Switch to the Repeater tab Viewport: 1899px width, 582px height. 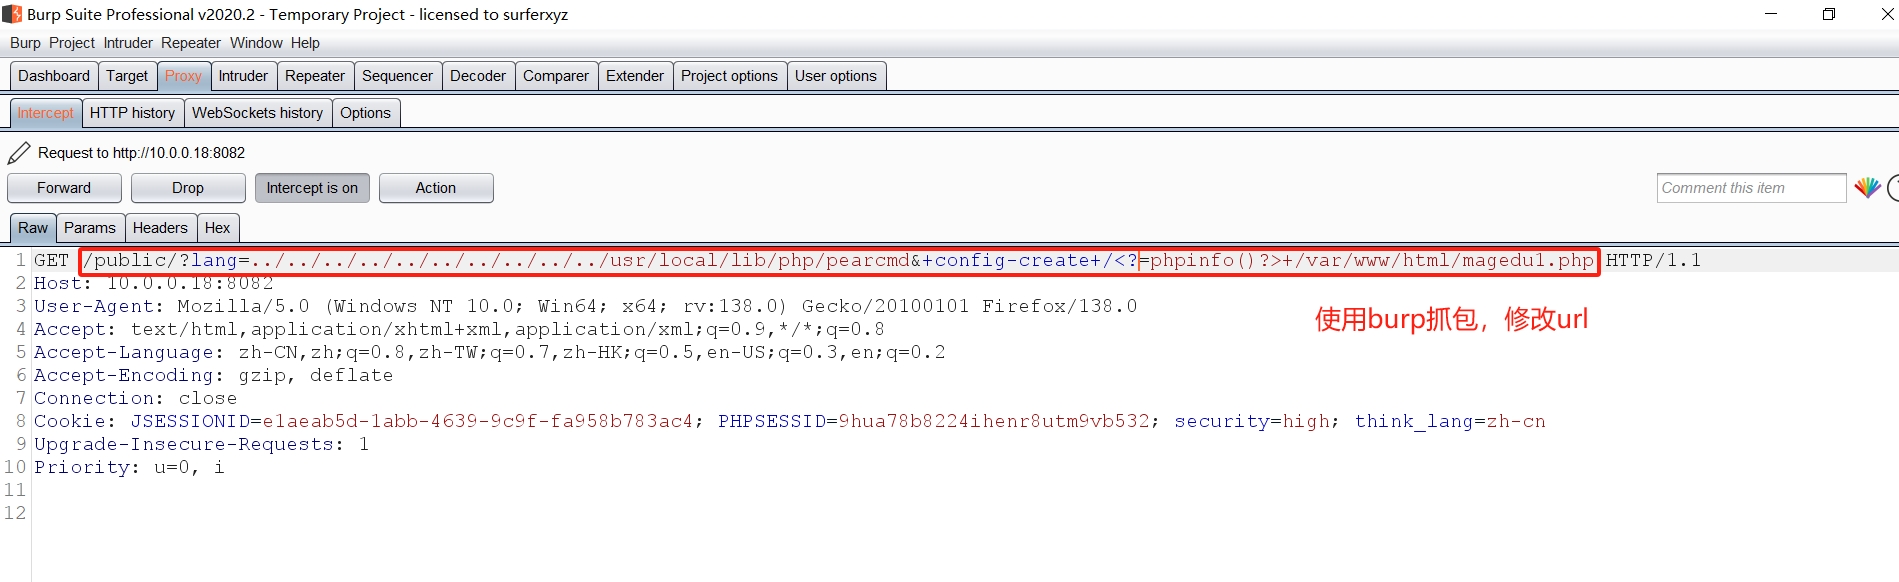[x=315, y=76]
